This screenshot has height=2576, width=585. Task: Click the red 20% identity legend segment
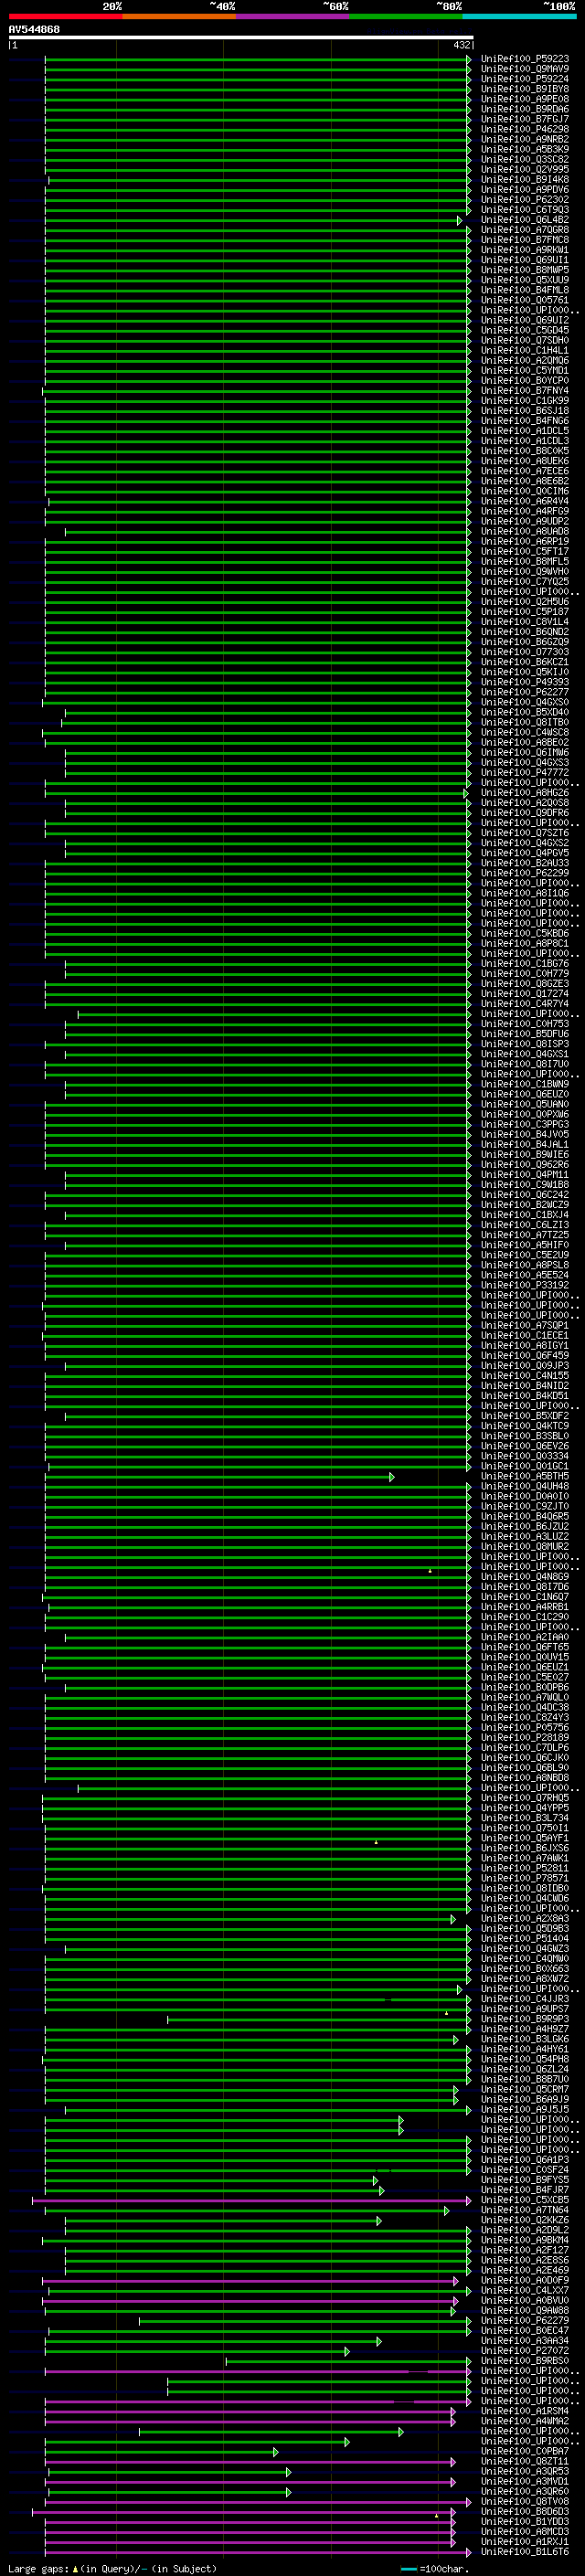click(x=65, y=16)
